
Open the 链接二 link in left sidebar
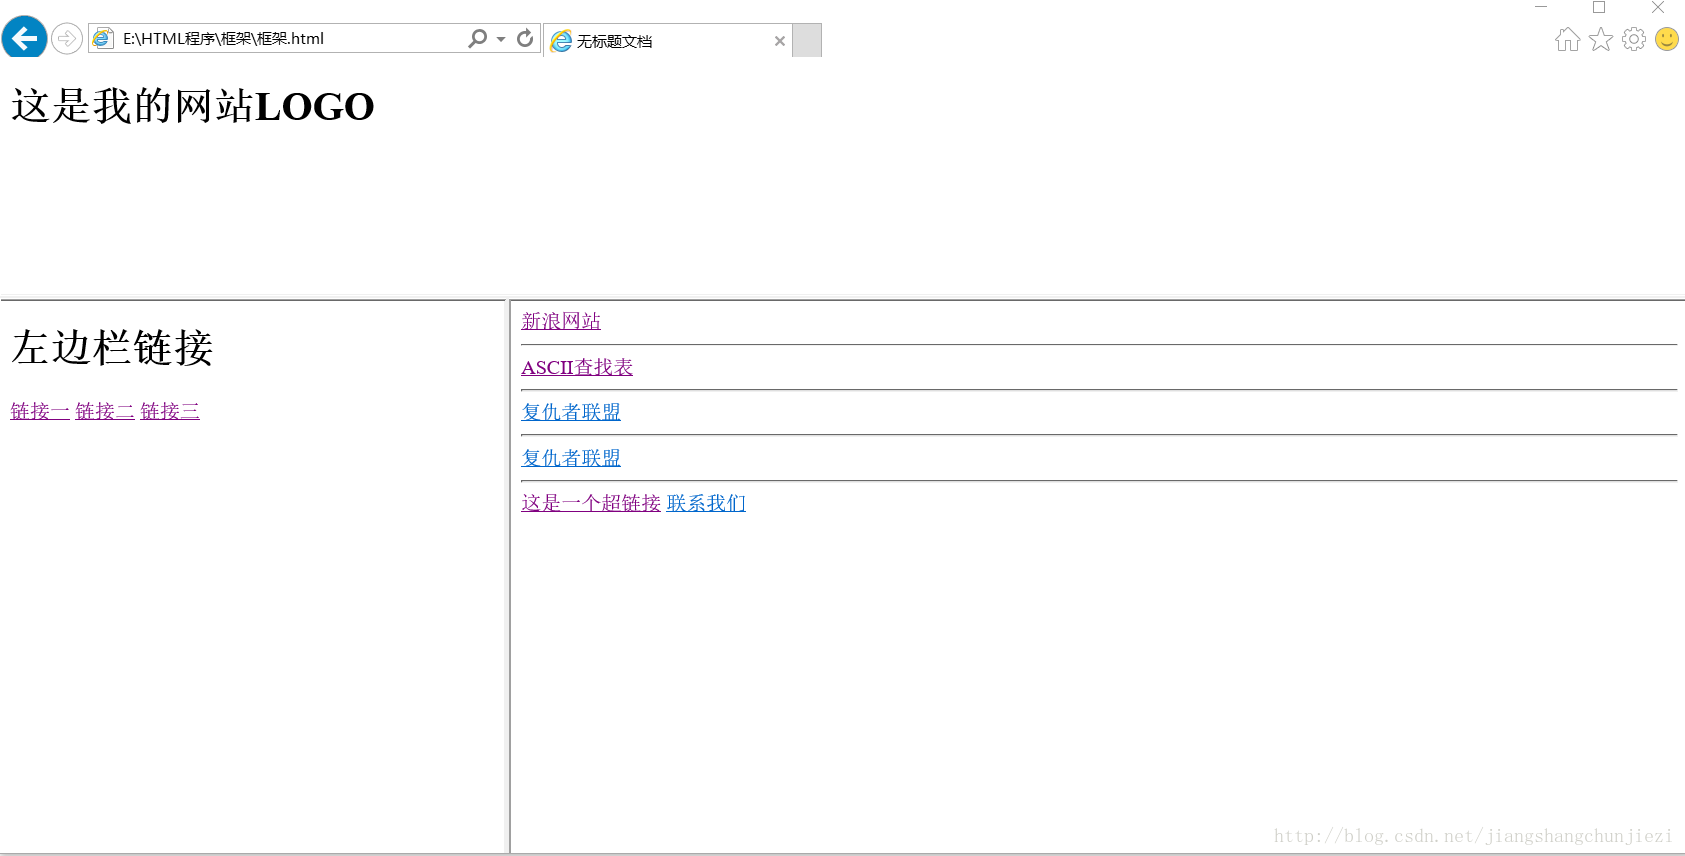coord(105,411)
